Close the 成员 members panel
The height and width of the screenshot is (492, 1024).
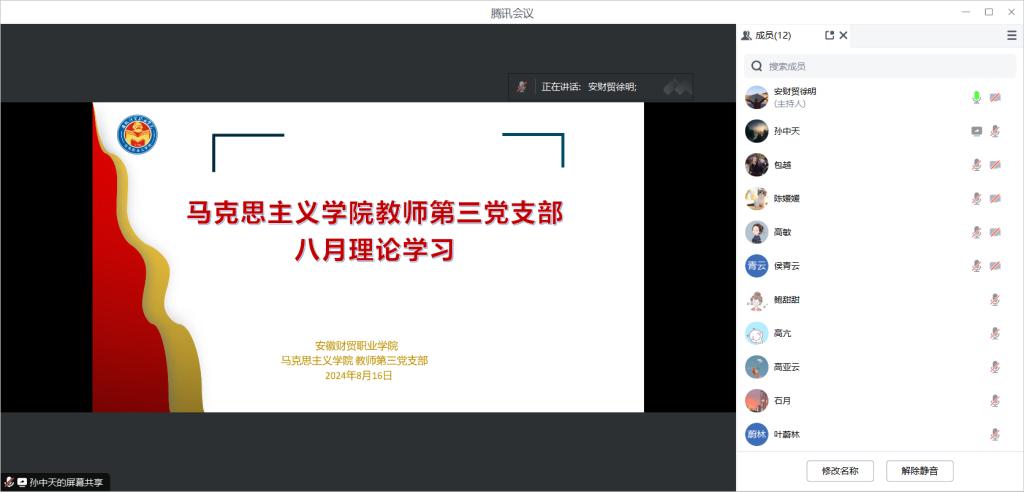point(843,35)
